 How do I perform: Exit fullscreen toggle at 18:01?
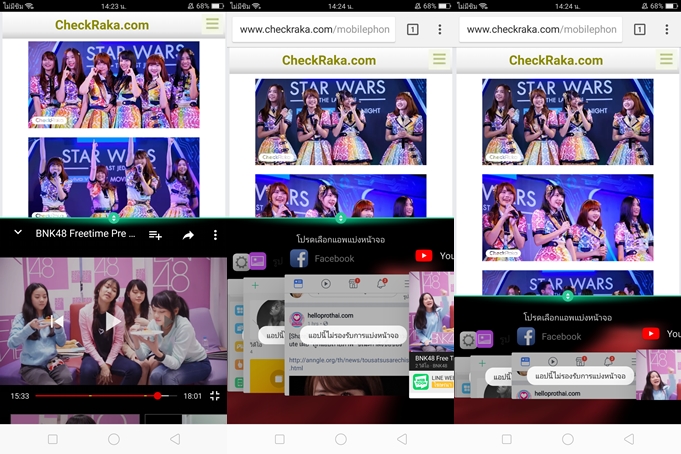coord(214,396)
